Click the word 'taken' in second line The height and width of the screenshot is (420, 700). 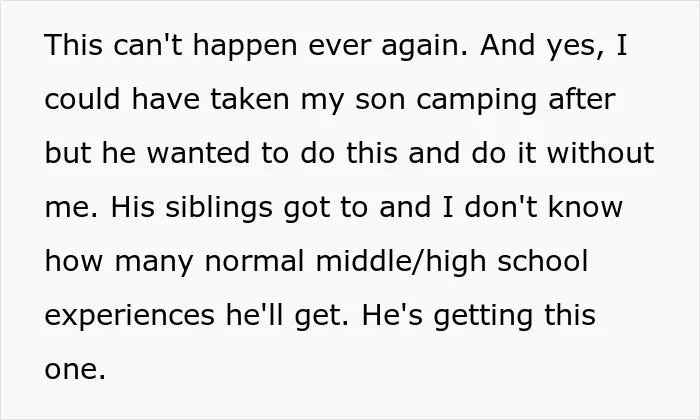(250, 99)
